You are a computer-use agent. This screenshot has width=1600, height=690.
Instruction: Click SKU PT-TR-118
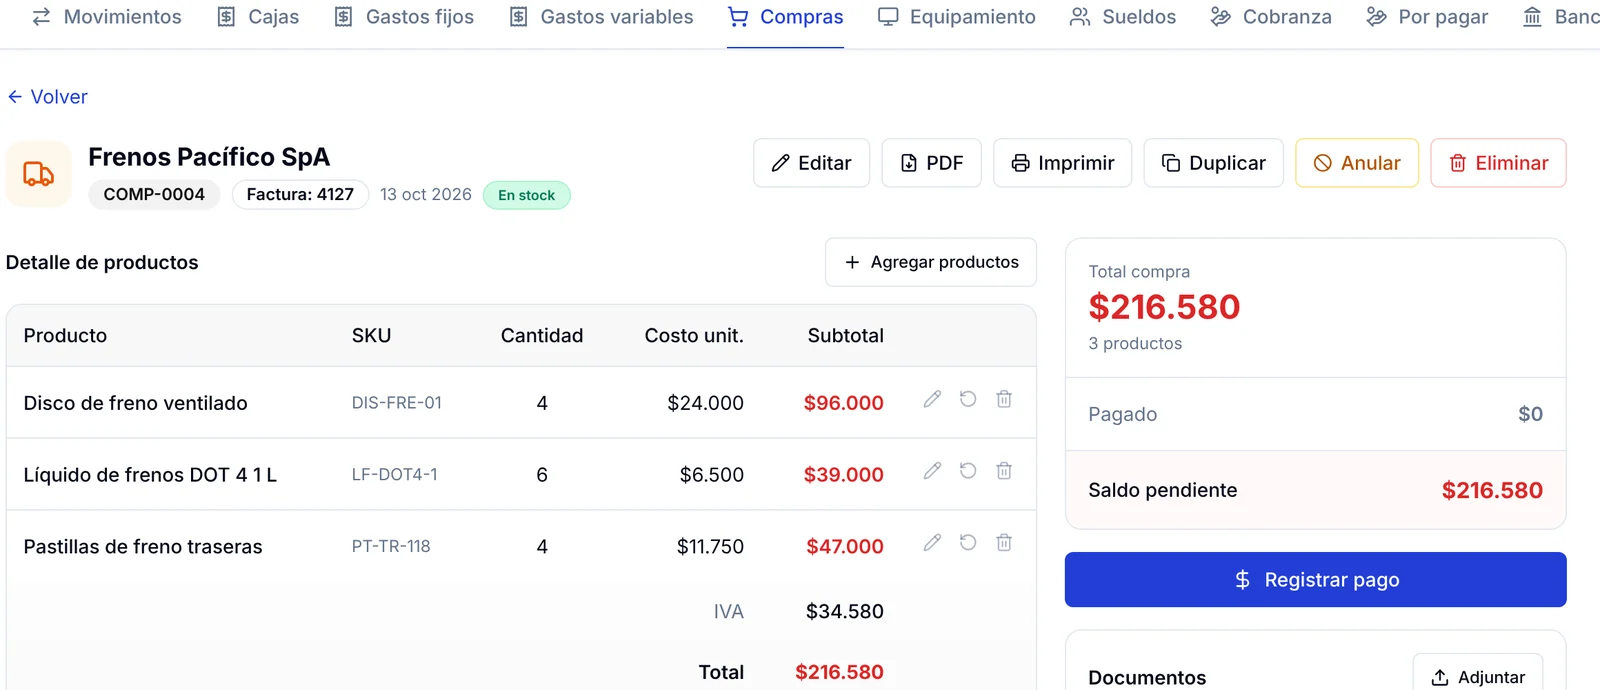[x=391, y=547]
